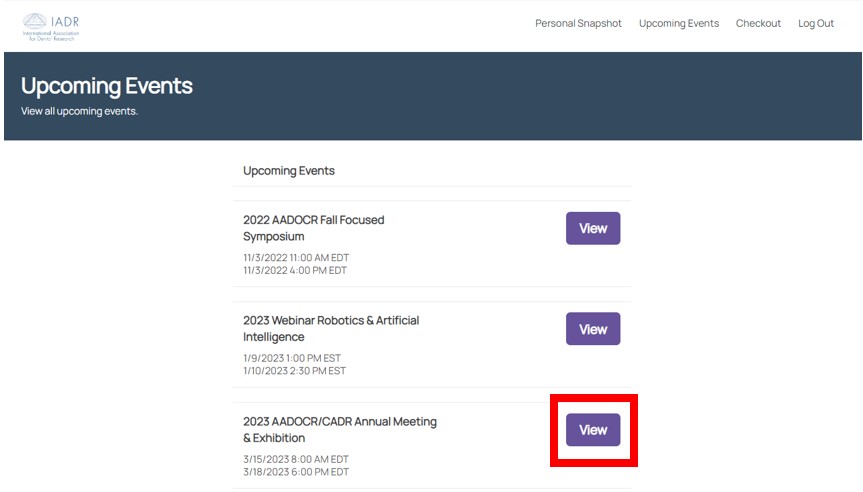This screenshot has height=492, width=863.
Task: Open Personal Snapshot page
Action: pos(578,23)
